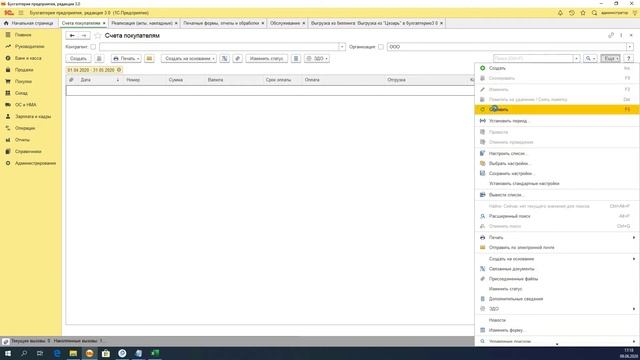Open the Справочники sidebar section
This screenshot has width=640, height=360.
click(28, 151)
